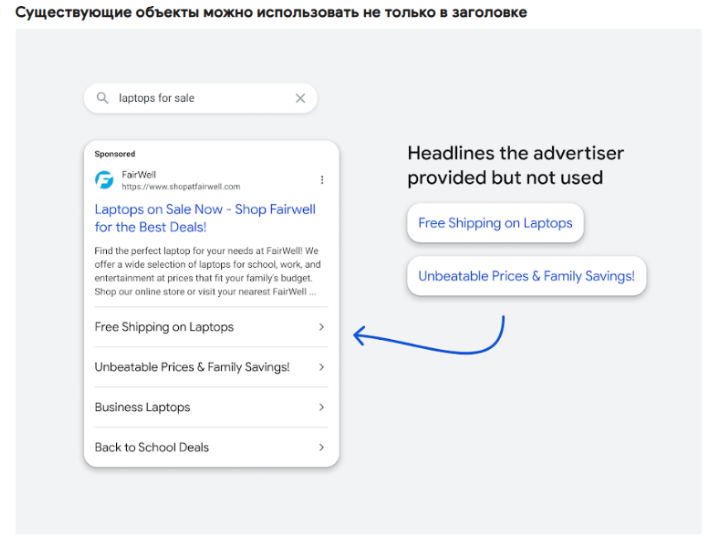Click the chevron beside Unbeatable Prices & Family Savings
Screen dimensions: 707x540
321,367
